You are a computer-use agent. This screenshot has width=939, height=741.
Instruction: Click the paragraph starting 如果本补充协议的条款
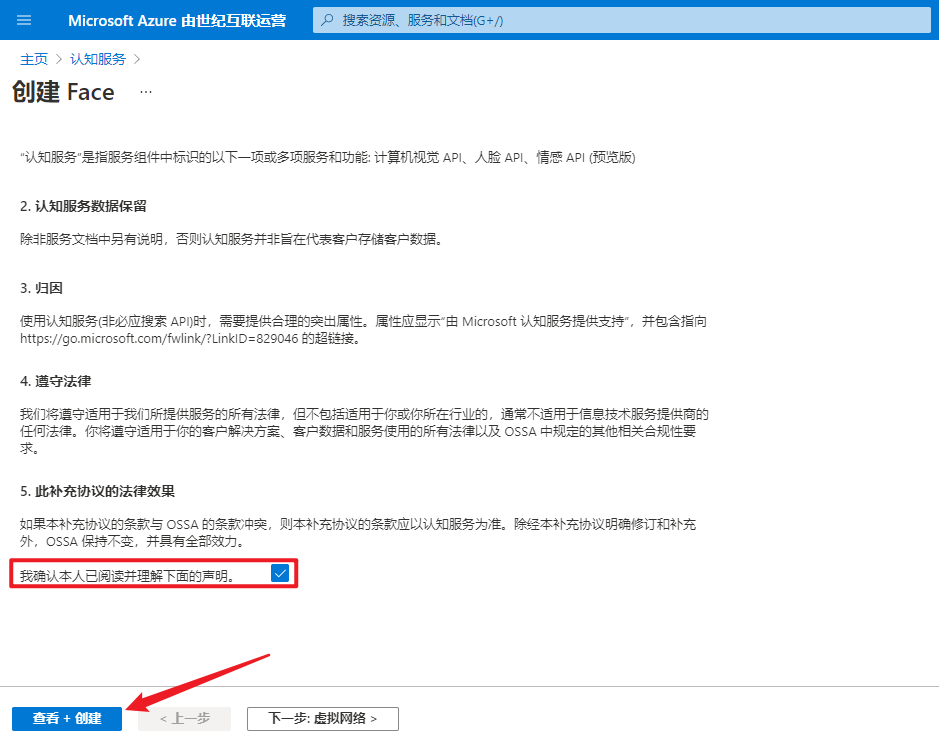point(358,533)
